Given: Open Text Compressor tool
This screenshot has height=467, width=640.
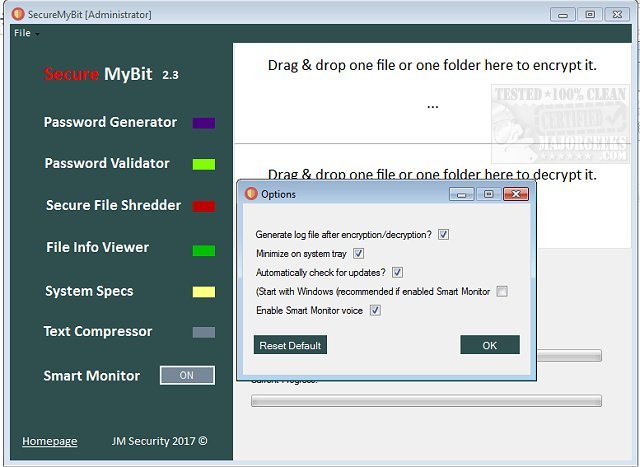Looking at the screenshot, I should click(x=98, y=331).
